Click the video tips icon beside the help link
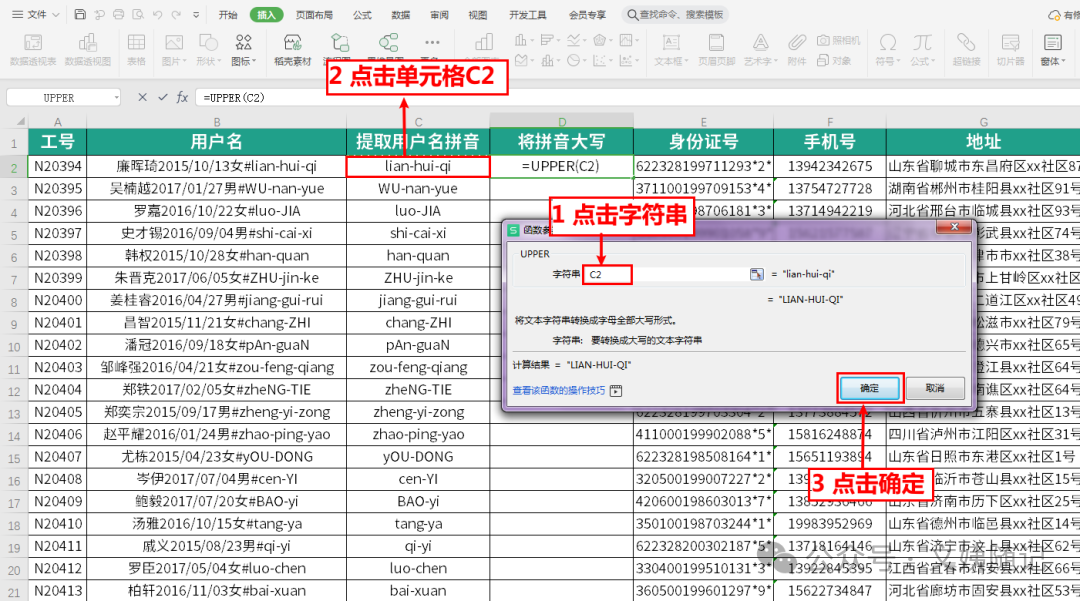Screen dimensions: 1080x601 point(616,390)
